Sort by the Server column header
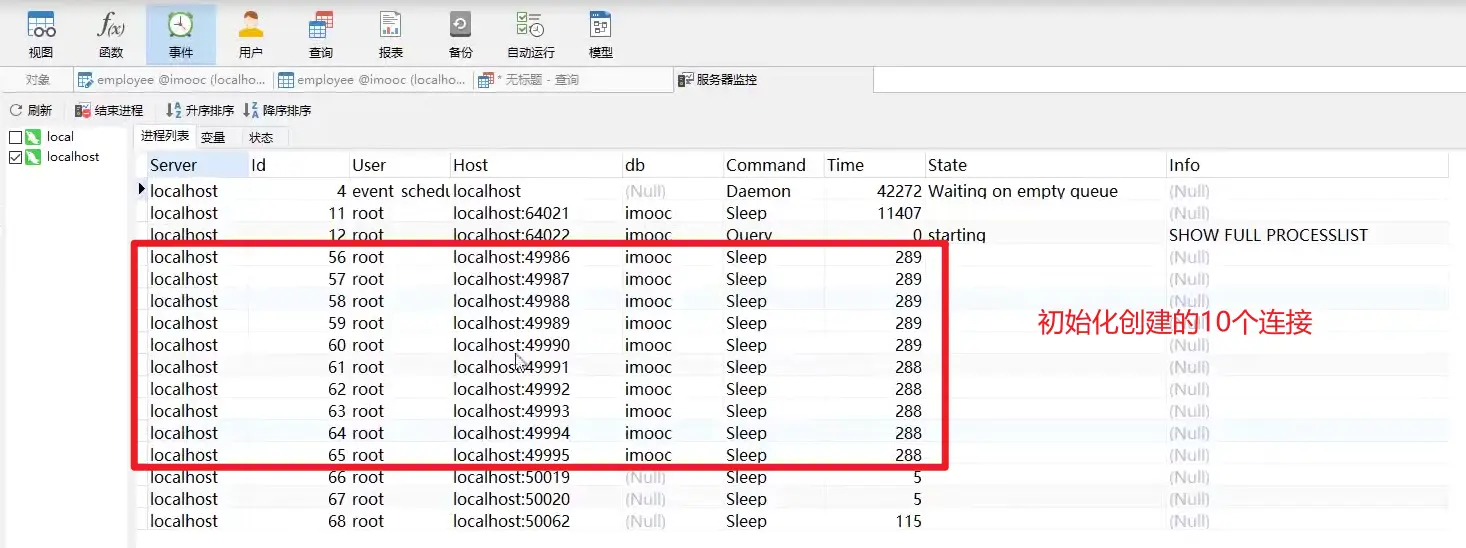 tap(198, 165)
